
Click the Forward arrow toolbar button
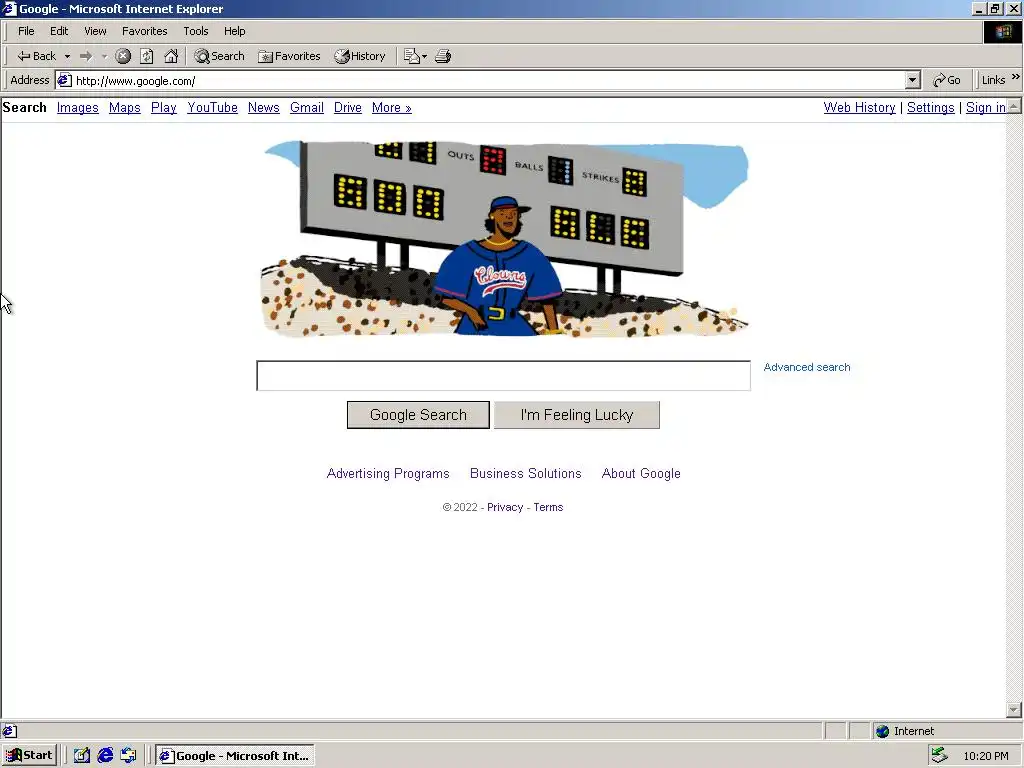click(86, 56)
